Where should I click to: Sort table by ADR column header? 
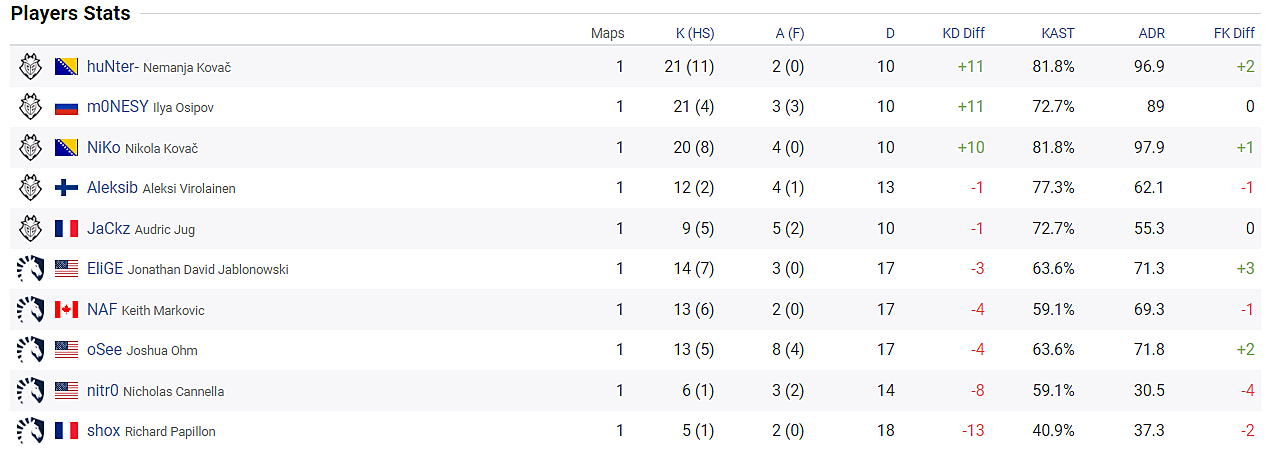point(1151,33)
